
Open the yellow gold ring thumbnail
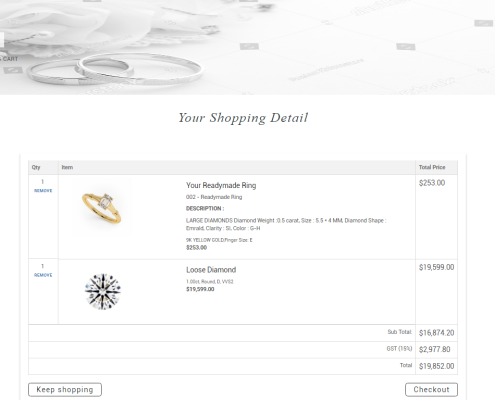(102, 207)
